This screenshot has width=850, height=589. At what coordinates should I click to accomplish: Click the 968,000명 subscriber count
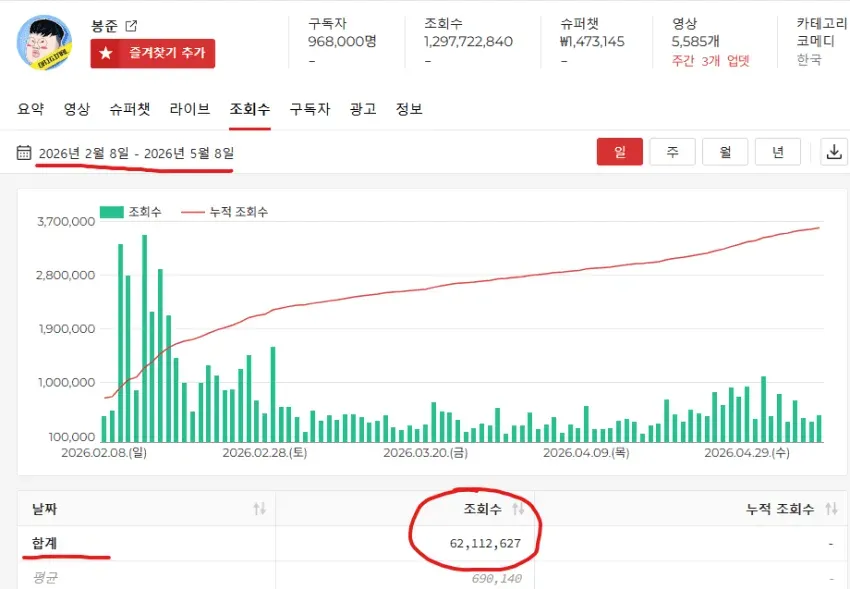coord(342,41)
